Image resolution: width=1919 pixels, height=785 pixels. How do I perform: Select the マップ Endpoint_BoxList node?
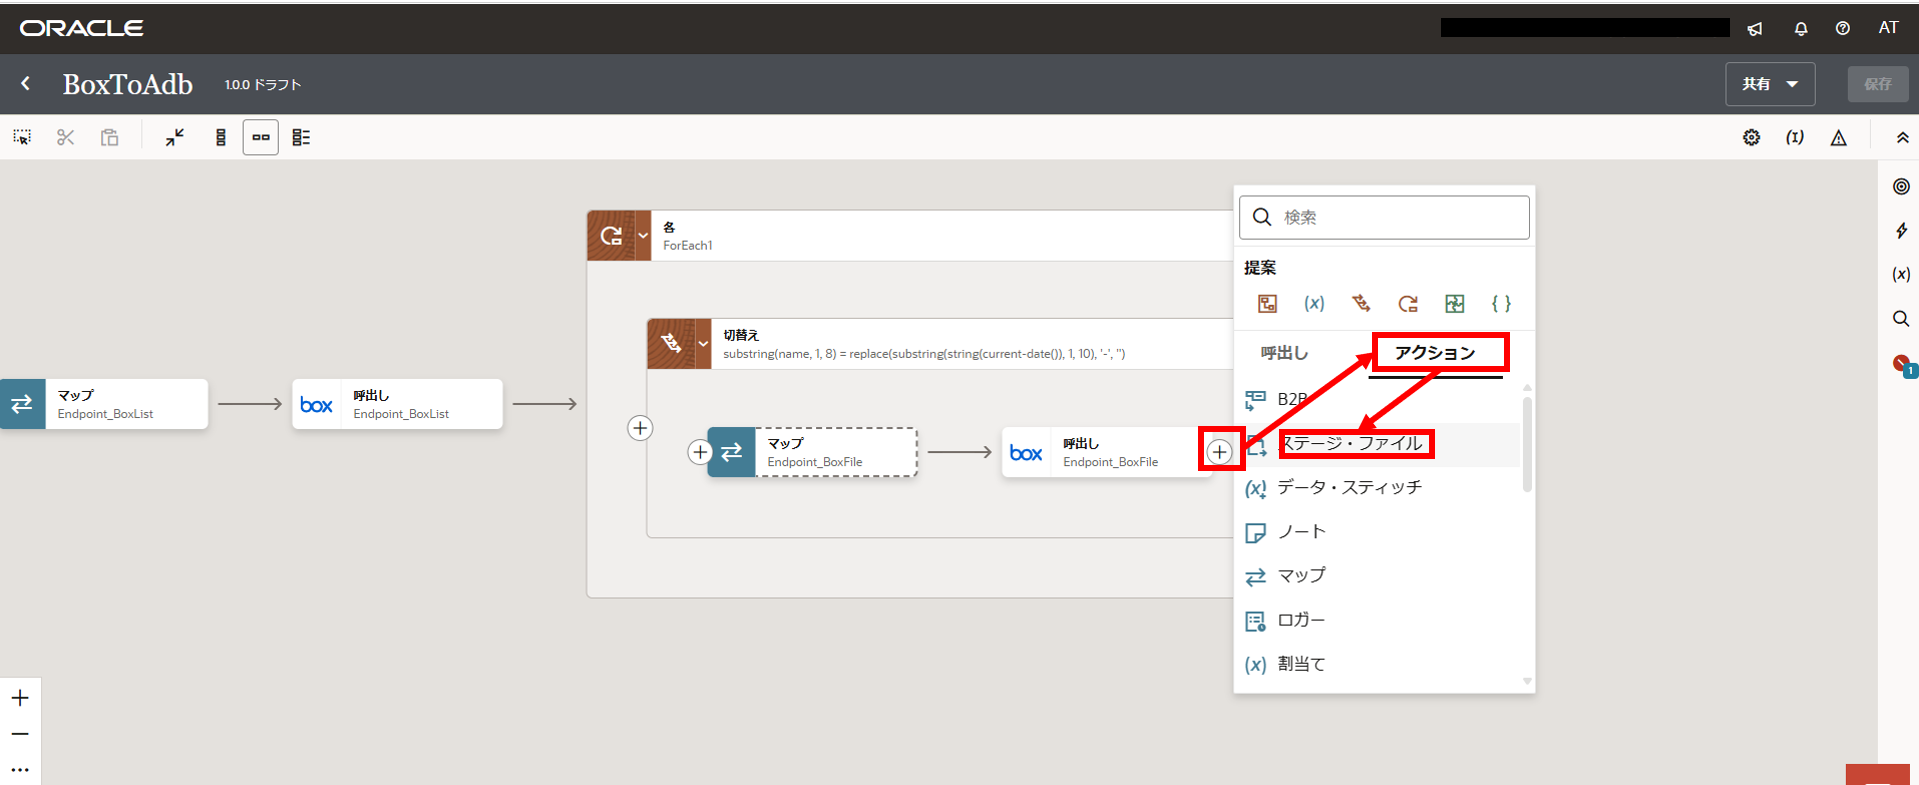click(104, 404)
